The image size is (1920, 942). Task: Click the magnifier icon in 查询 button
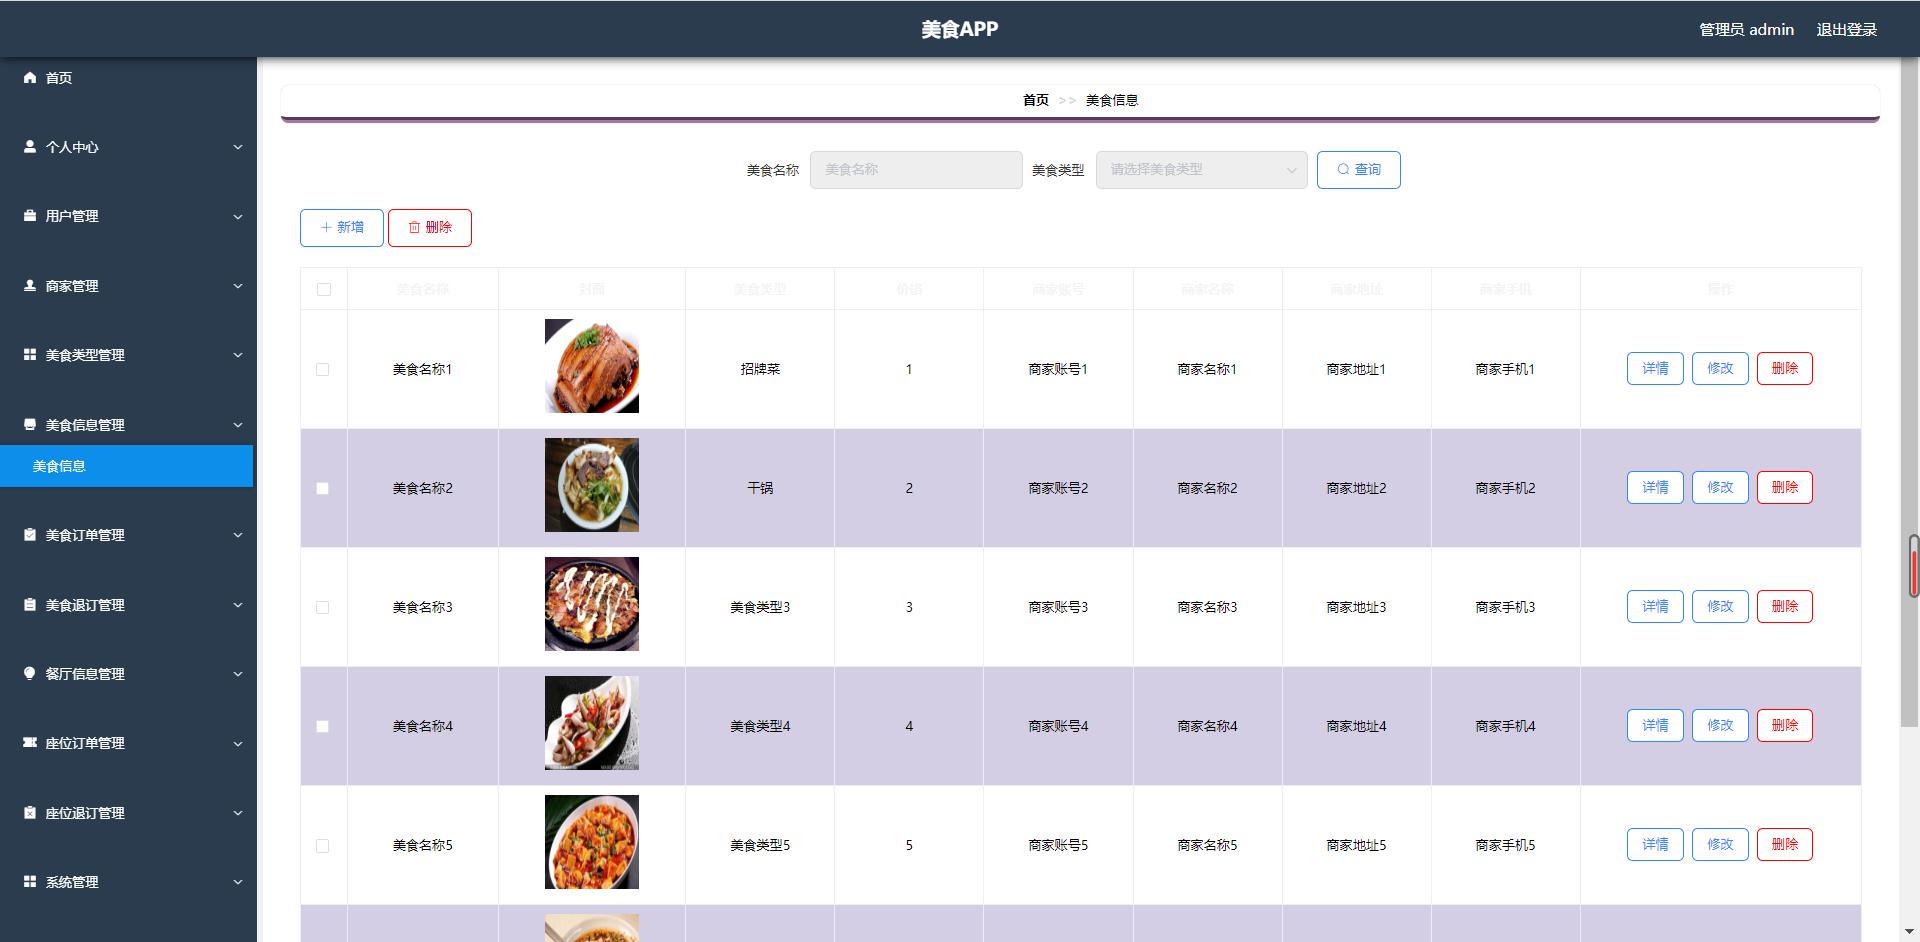click(x=1343, y=170)
